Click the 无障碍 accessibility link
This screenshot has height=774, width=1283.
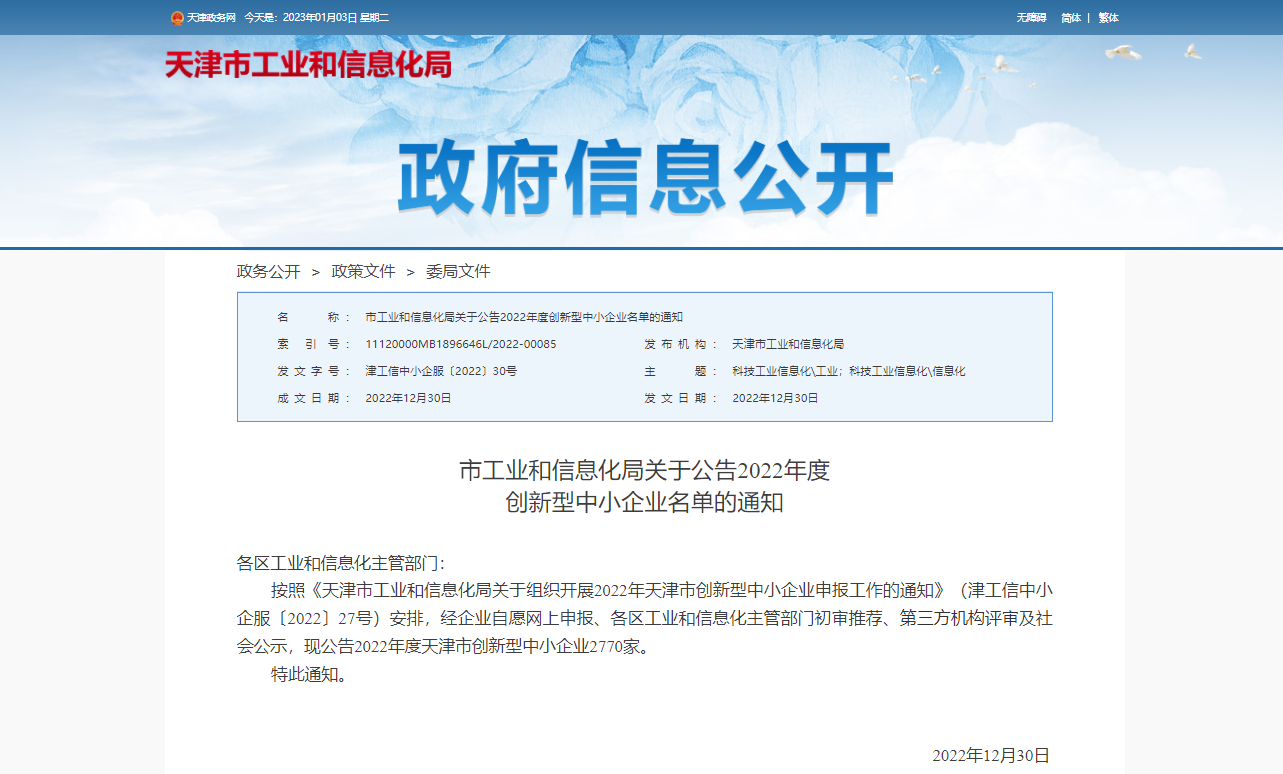point(1031,18)
